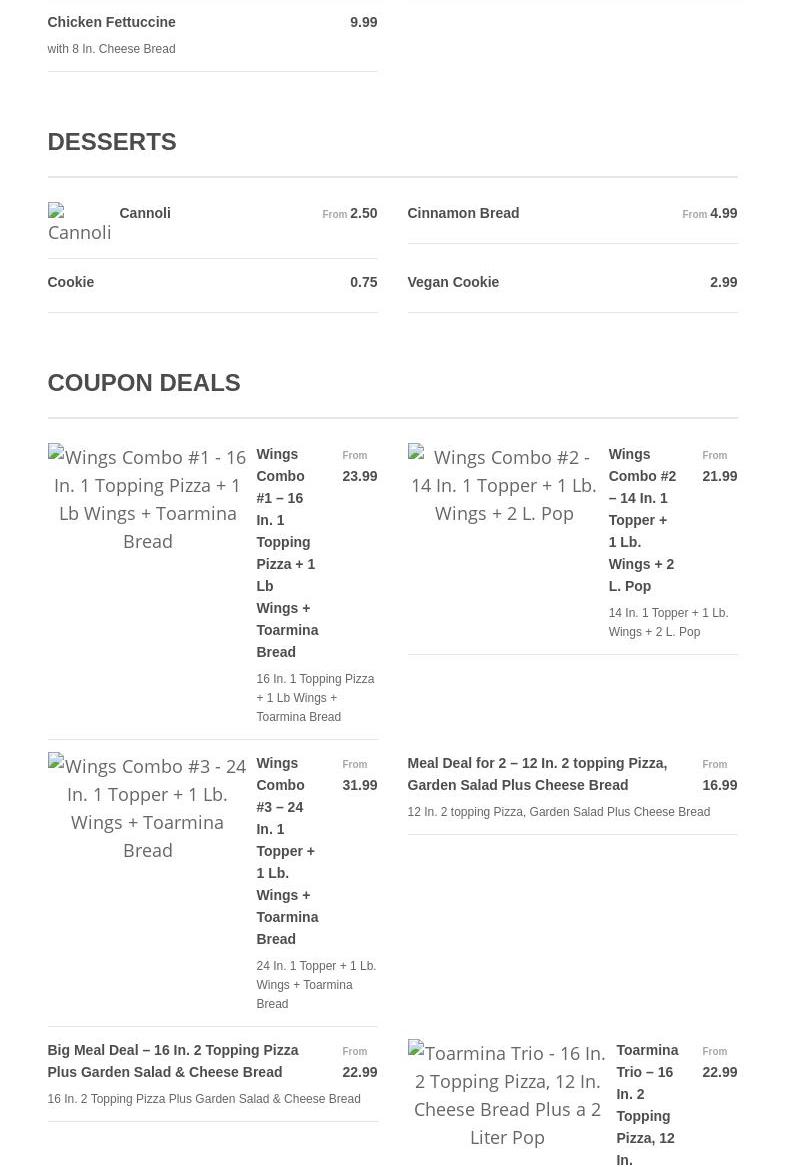Click the 16.99 Meal Deal price

pyautogui.click(x=720, y=785)
